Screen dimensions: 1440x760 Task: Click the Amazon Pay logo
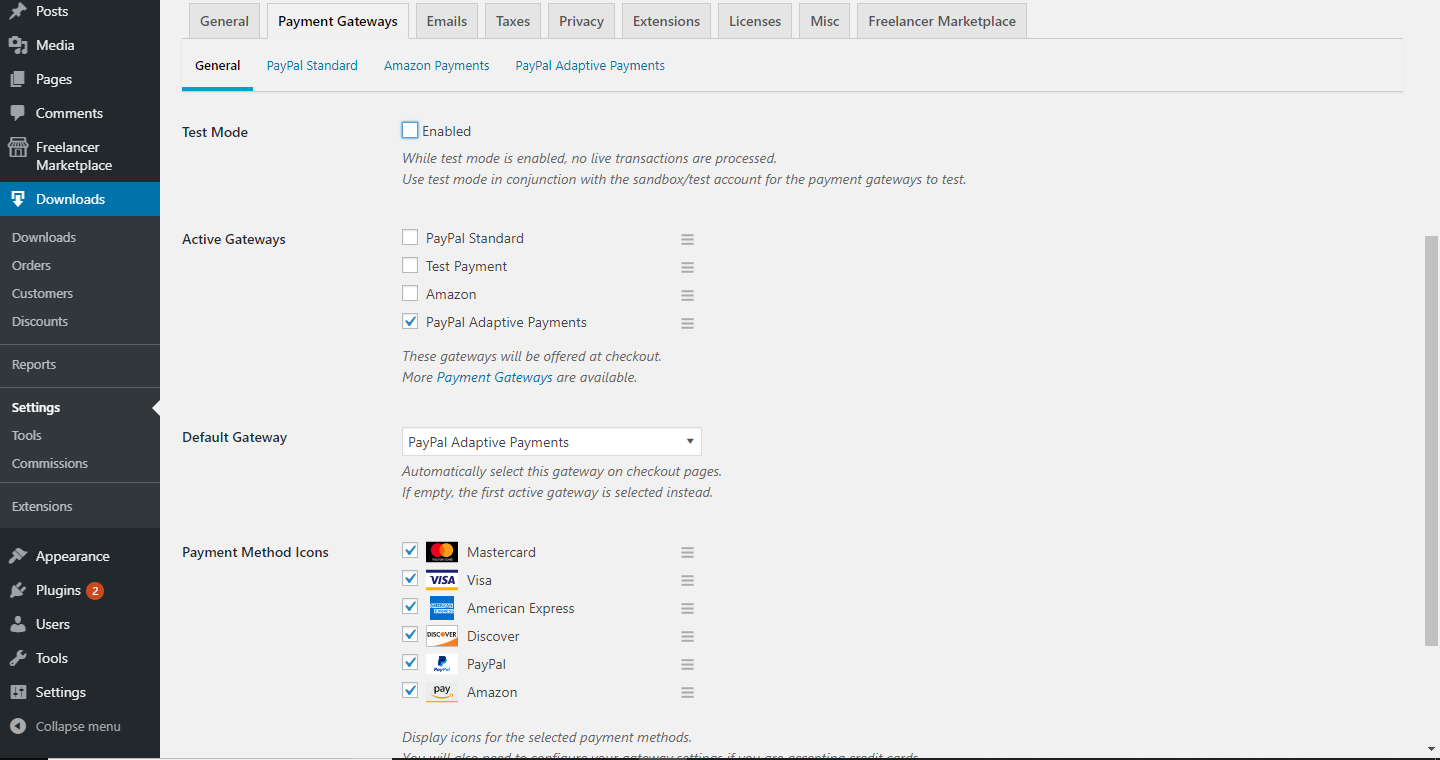pos(442,692)
